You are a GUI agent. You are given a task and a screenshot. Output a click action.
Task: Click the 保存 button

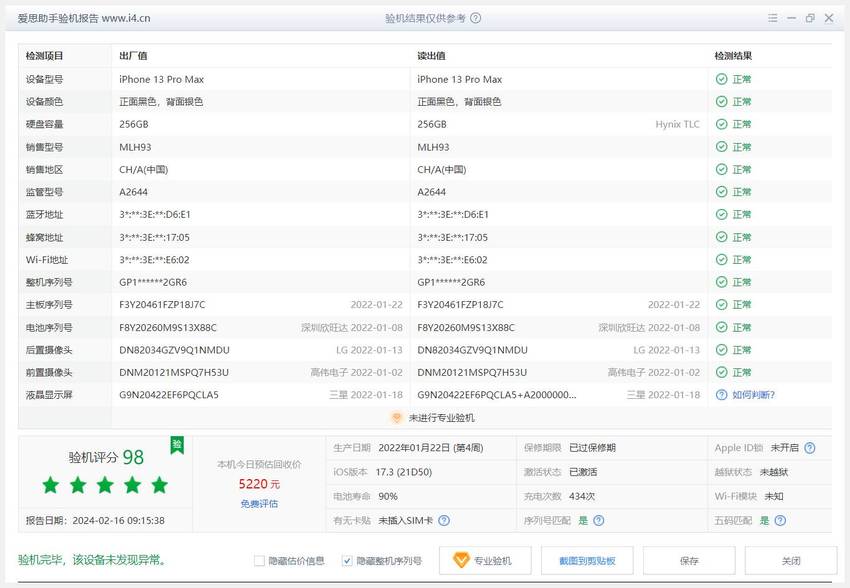[x=689, y=560]
